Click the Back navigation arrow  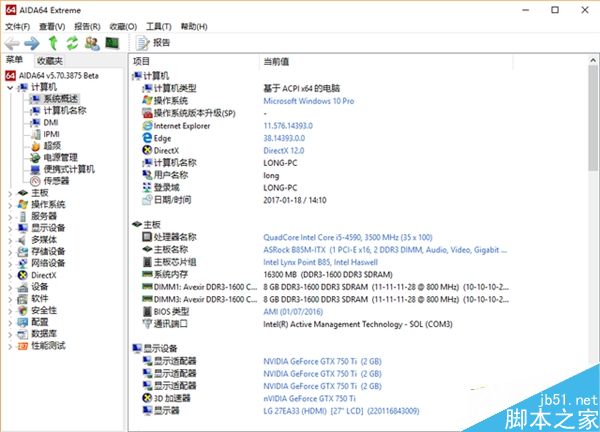[x=12, y=43]
